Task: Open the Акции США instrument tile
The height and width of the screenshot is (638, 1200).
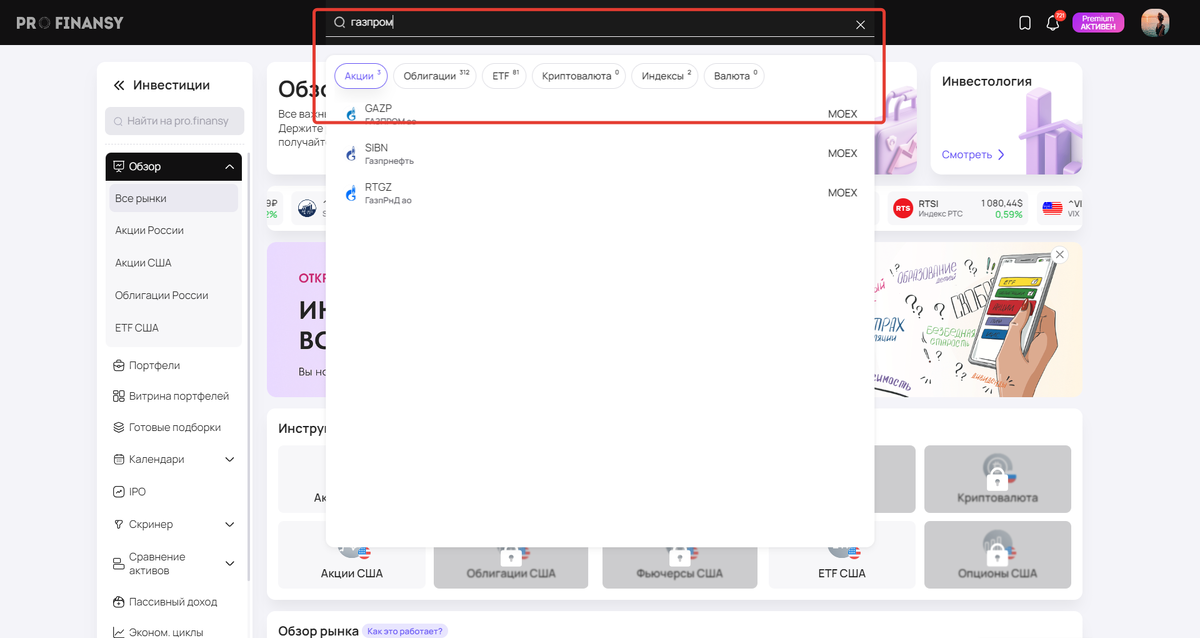Action: (352, 554)
